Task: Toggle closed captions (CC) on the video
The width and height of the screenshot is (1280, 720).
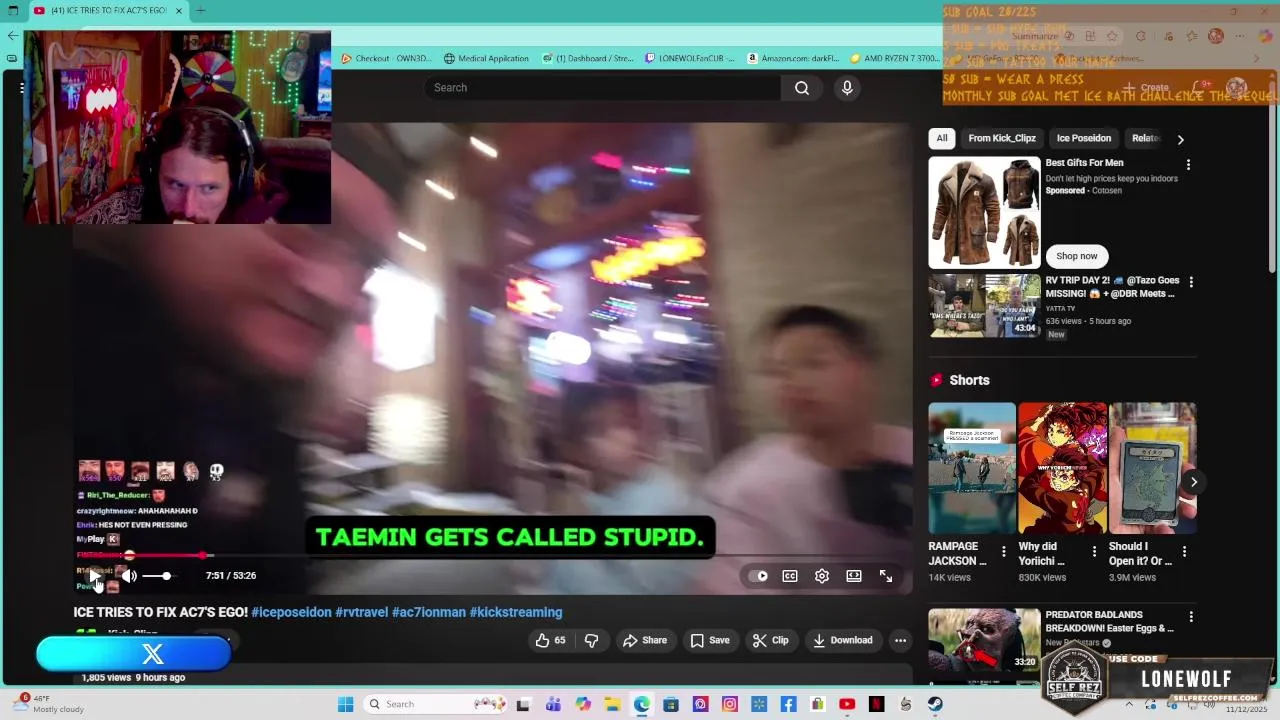Action: tap(790, 576)
